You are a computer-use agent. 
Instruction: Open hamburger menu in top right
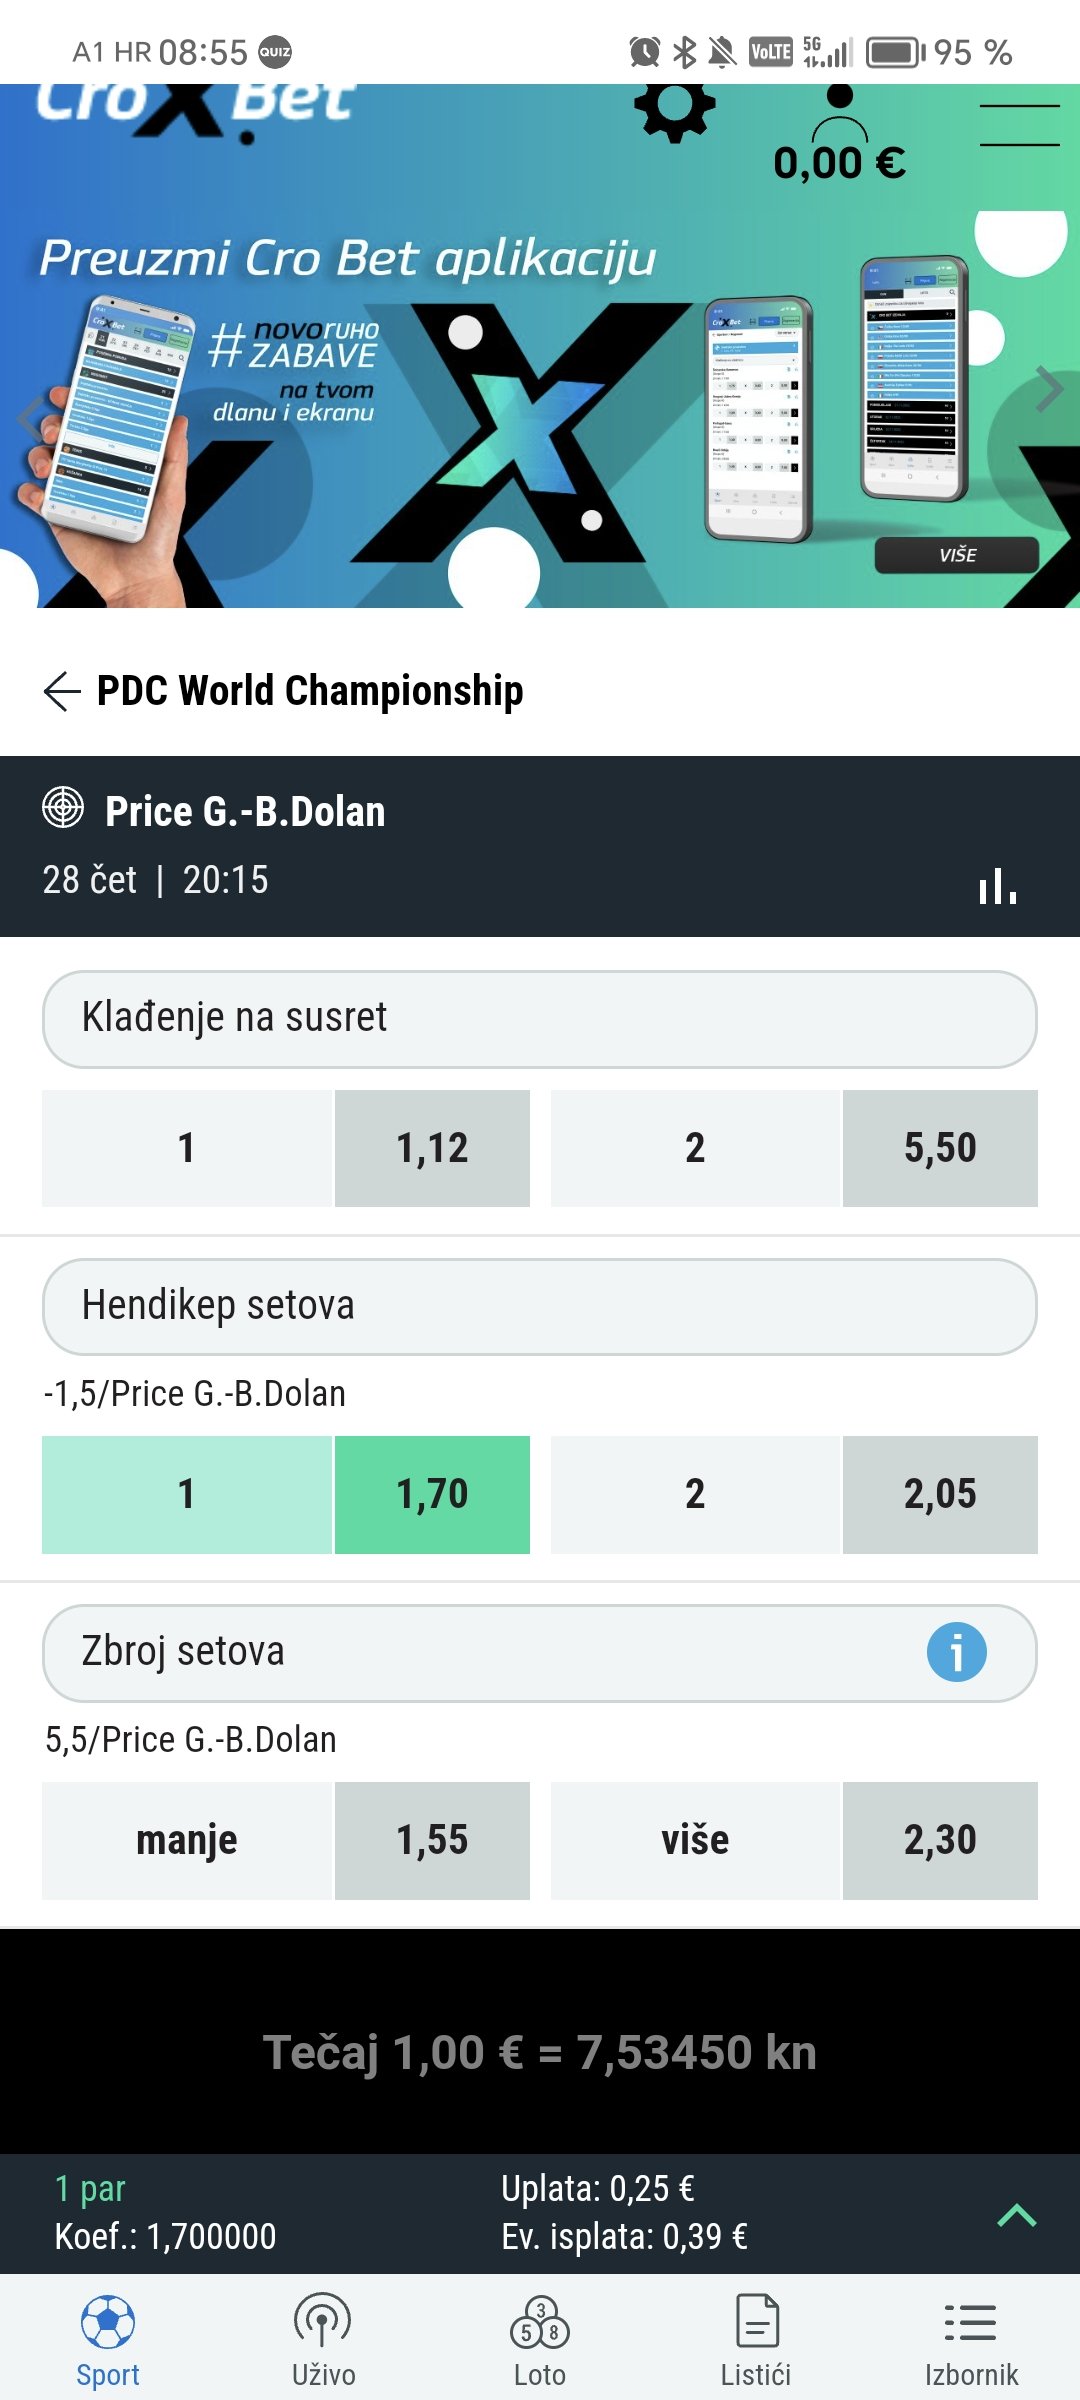1019,125
